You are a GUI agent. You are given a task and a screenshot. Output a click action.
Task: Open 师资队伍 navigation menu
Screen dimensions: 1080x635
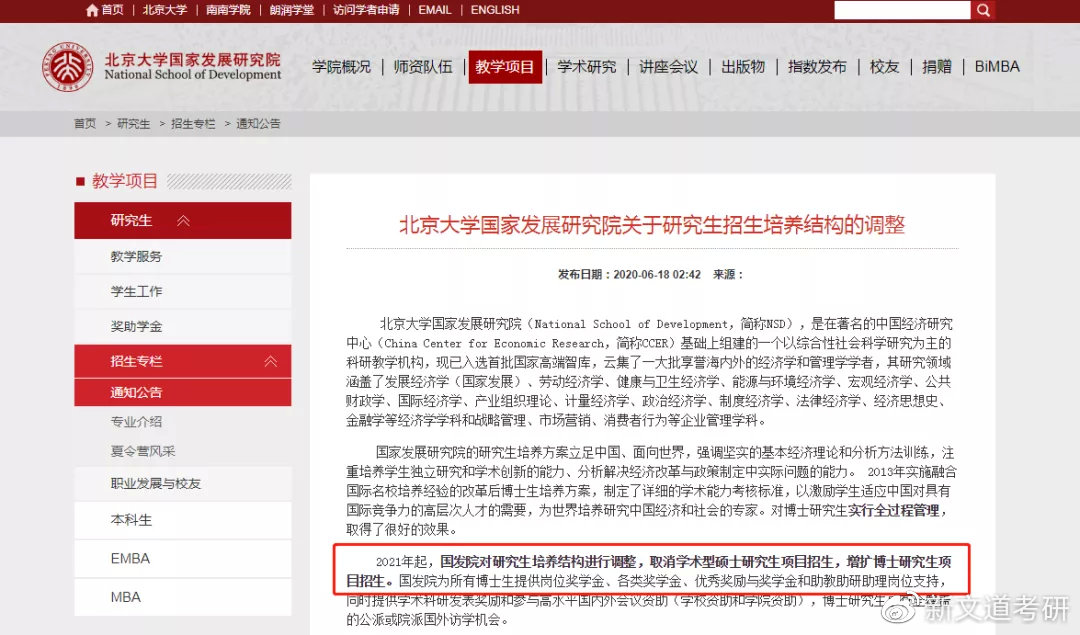tap(423, 67)
